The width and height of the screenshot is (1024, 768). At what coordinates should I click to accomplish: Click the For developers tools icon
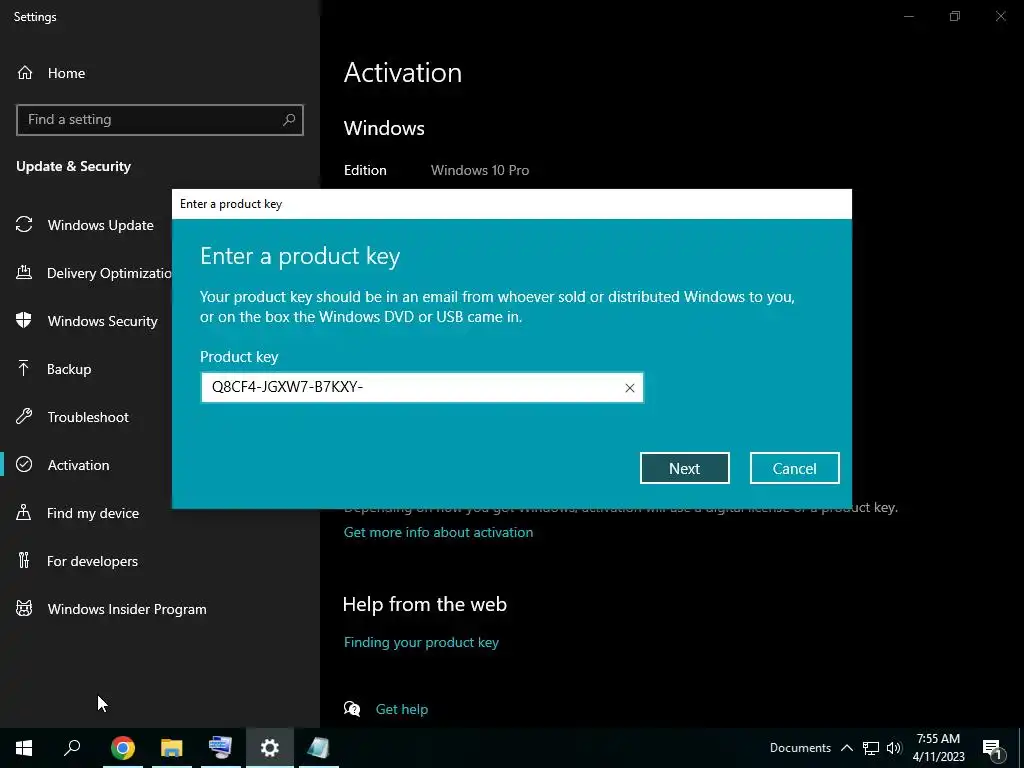click(24, 560)
